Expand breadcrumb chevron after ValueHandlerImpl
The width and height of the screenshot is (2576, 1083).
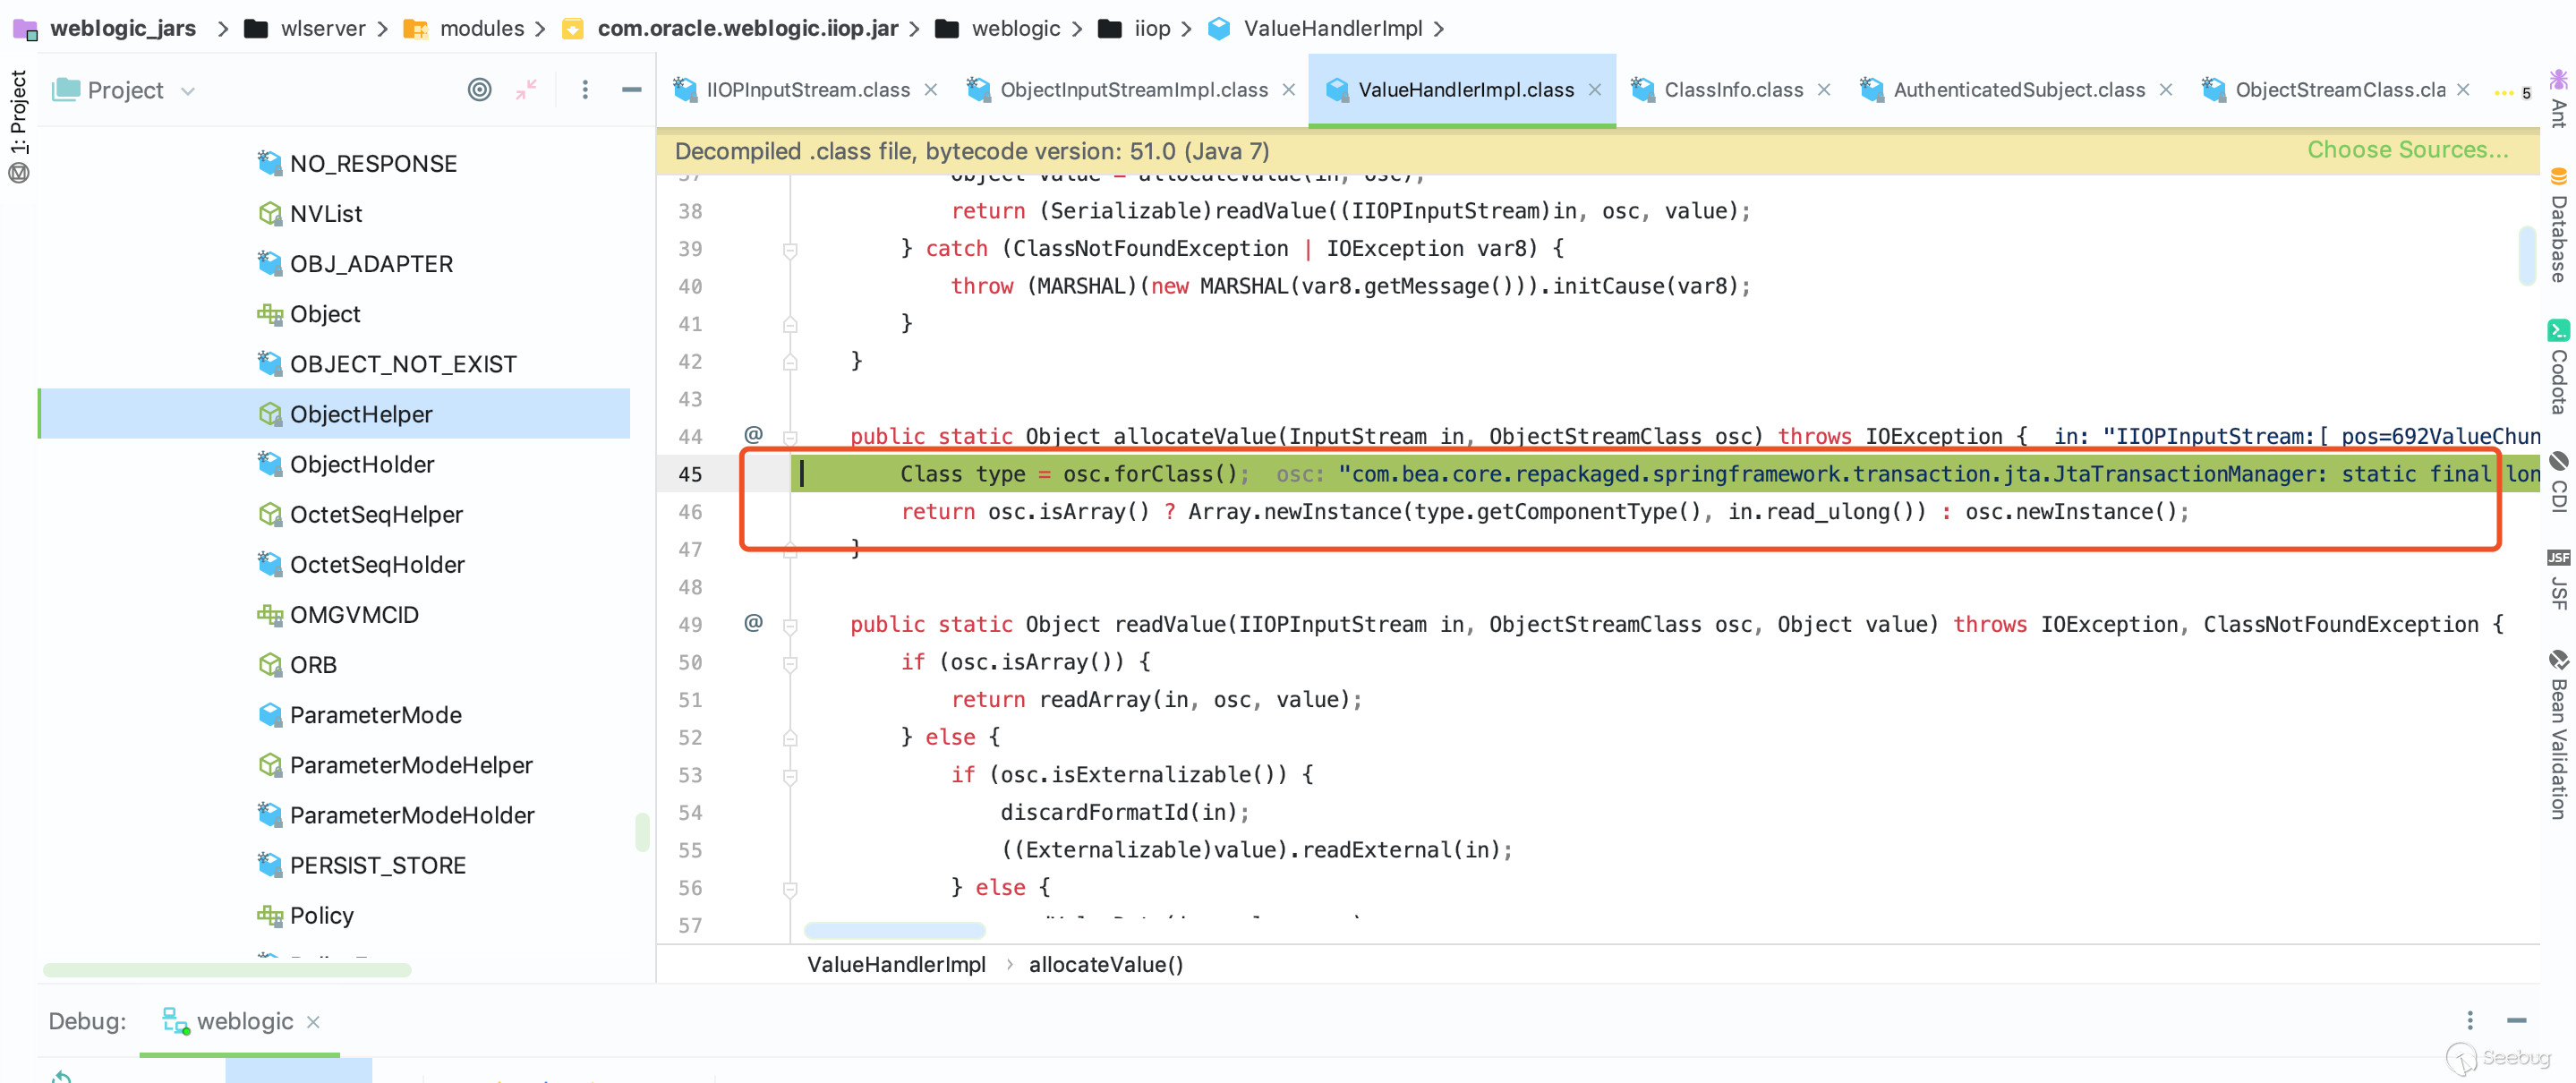tap(1438, 29)
